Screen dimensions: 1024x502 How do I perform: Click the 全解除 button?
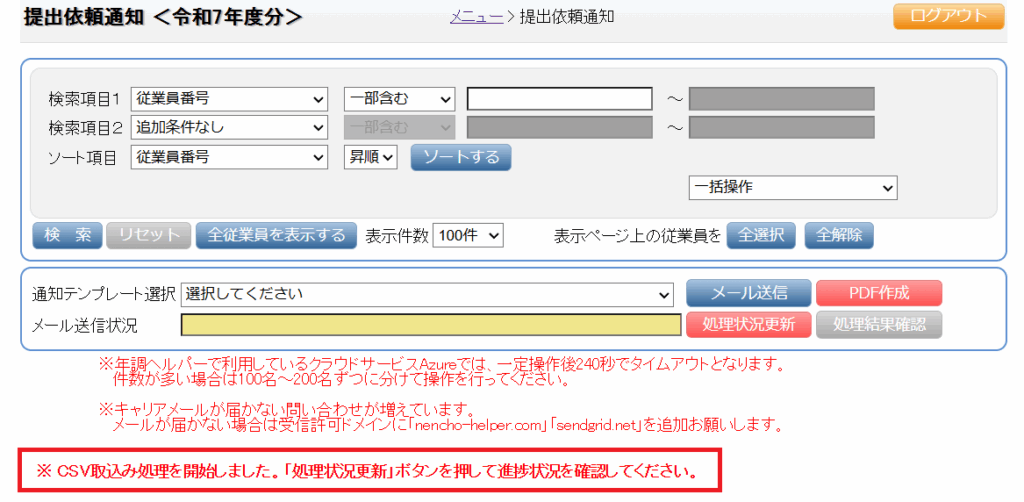coord(839,235)
